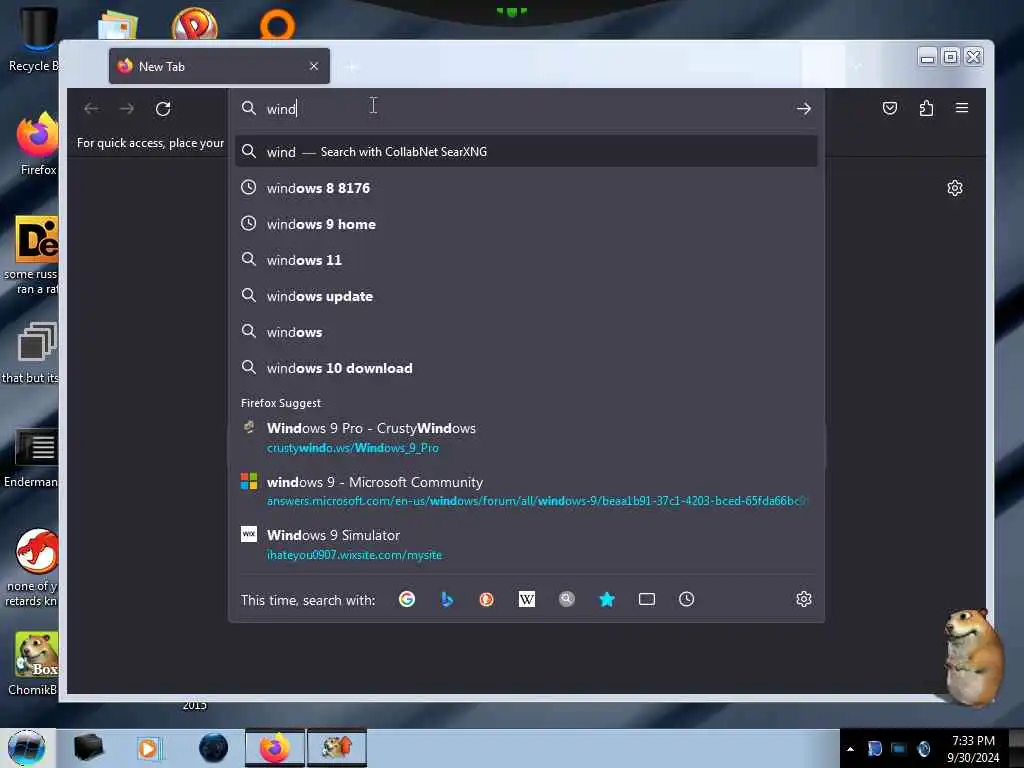Select the New Tab tab
The height and width of the screenshot is (768, 1024).
point(219,66)
